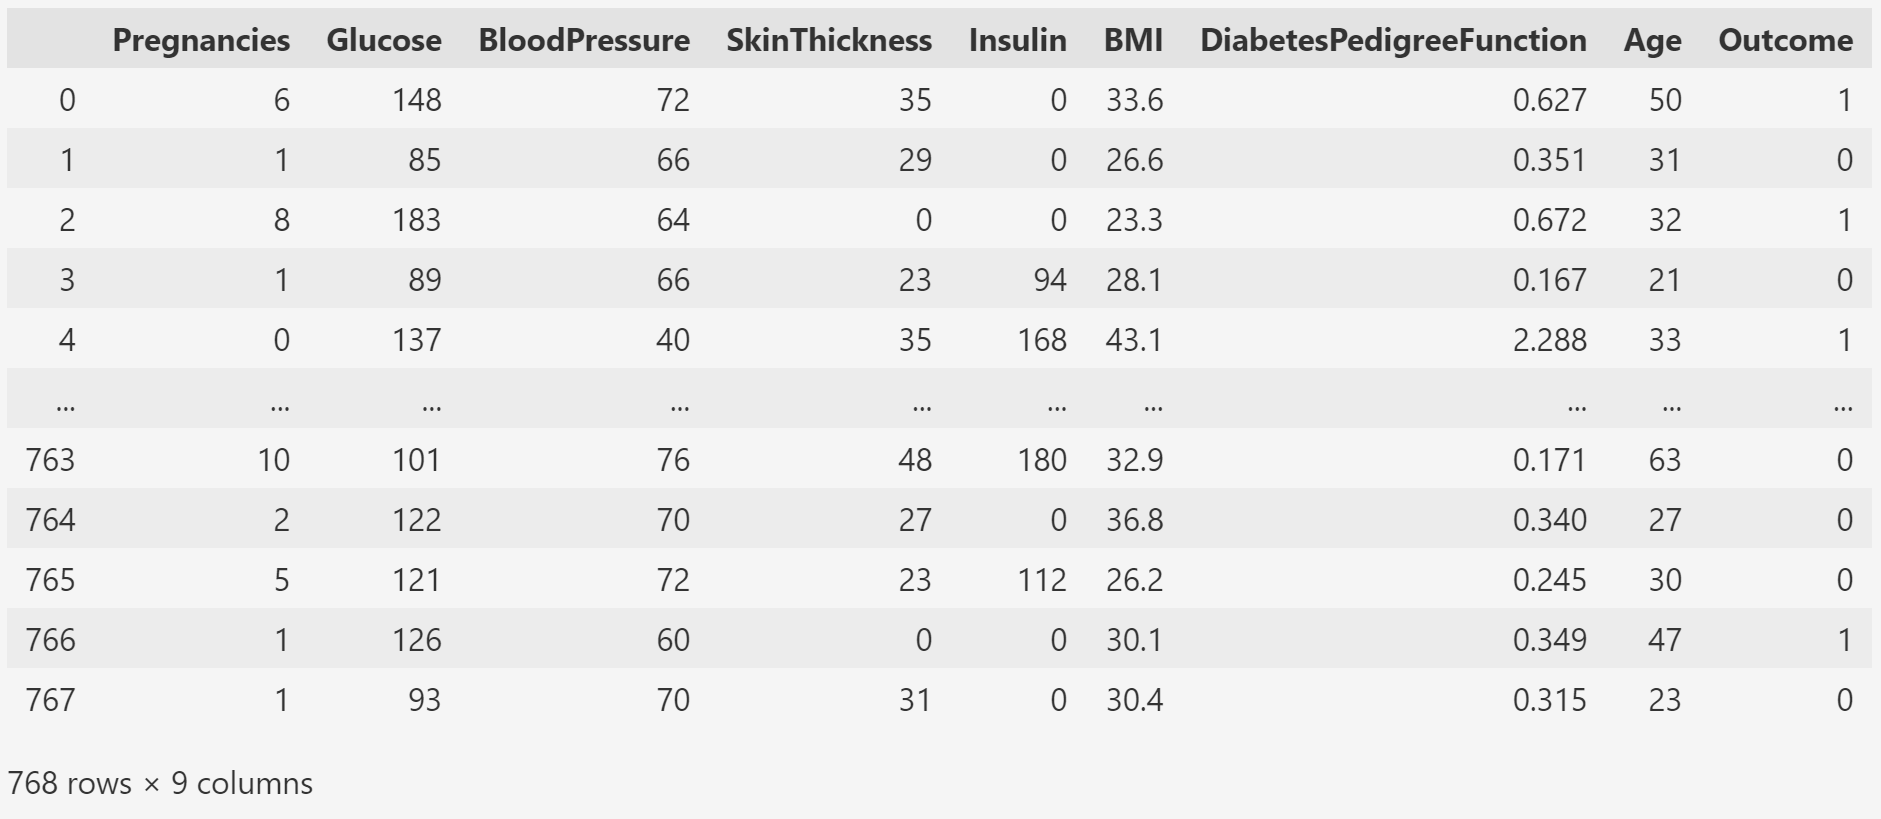The image size is (1881, 819).
Task: Select the pedigree value 0.349
Action: tap(1549, 640)
